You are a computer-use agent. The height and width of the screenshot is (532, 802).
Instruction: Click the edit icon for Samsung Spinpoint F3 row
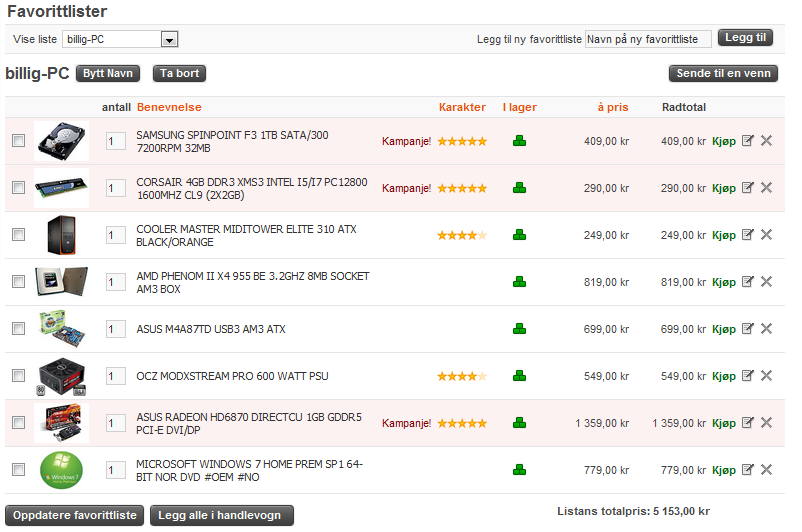[x=747, y=141]
